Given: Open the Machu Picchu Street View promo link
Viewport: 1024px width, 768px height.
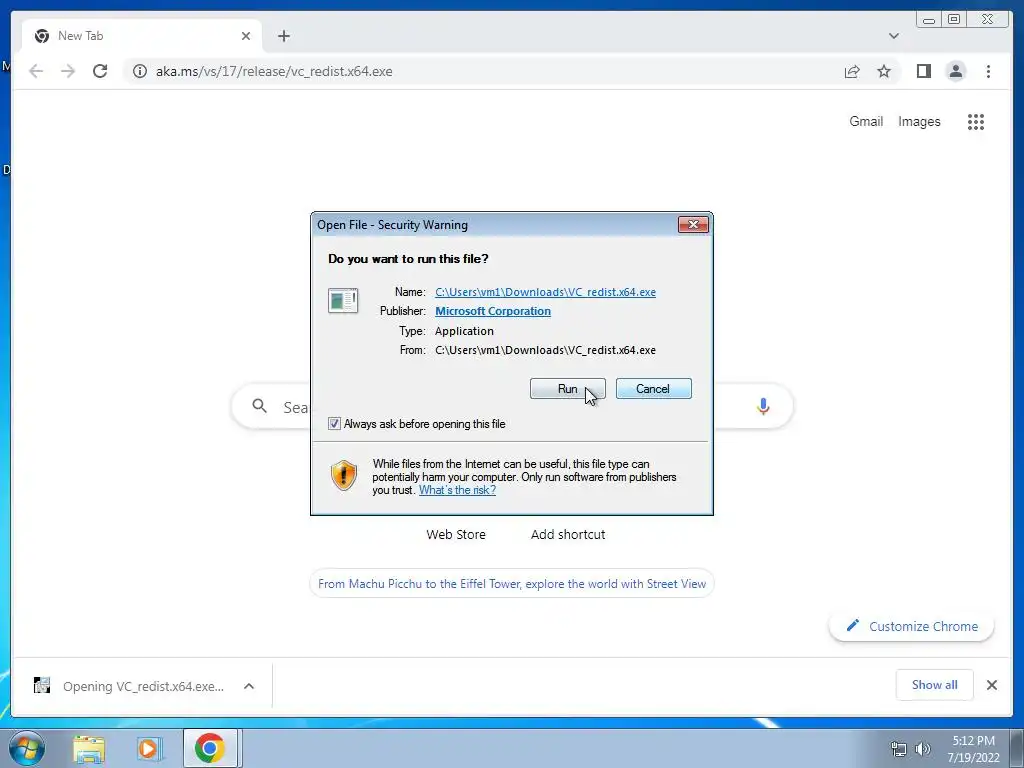Looking at the screenshot, I should point(512,584).
